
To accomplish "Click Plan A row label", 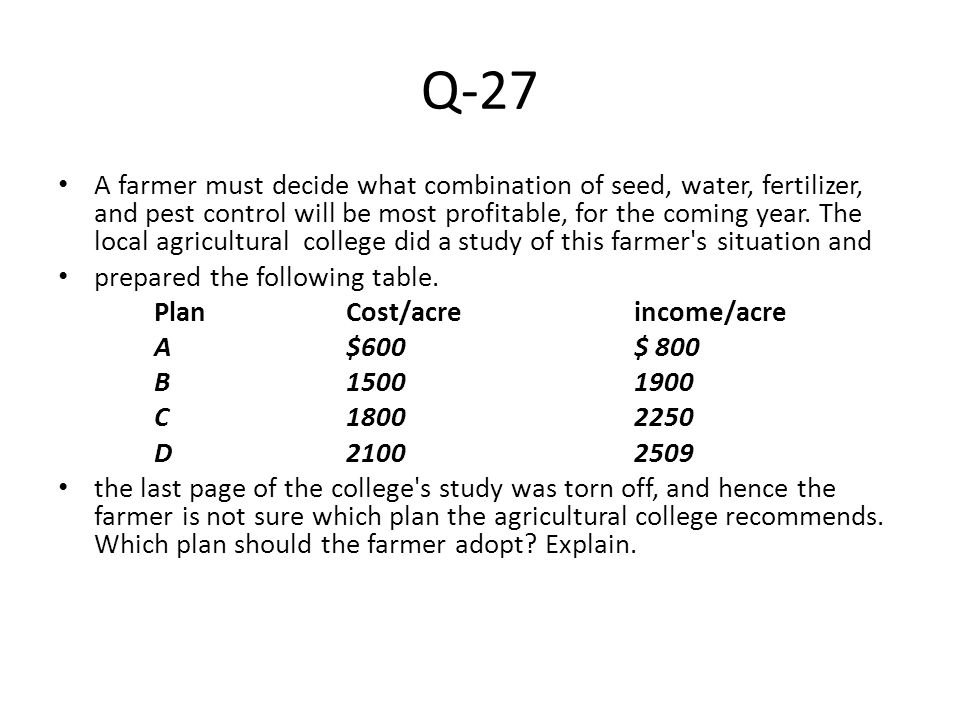I will tap(162, 347).
